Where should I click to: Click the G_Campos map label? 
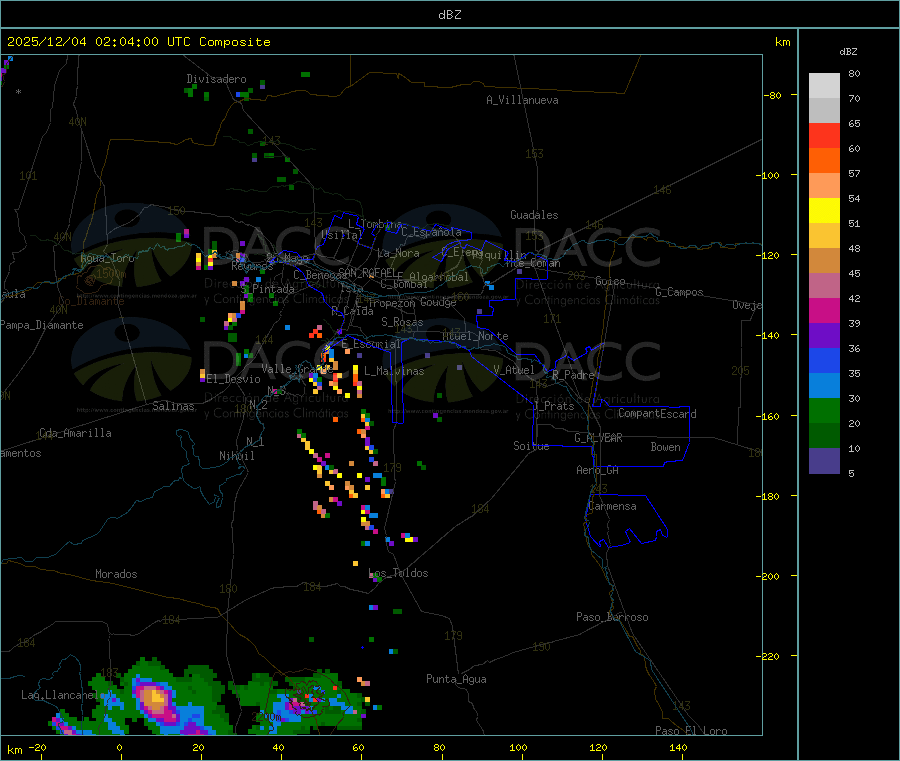pyautogui.click(x=680, y=292)
